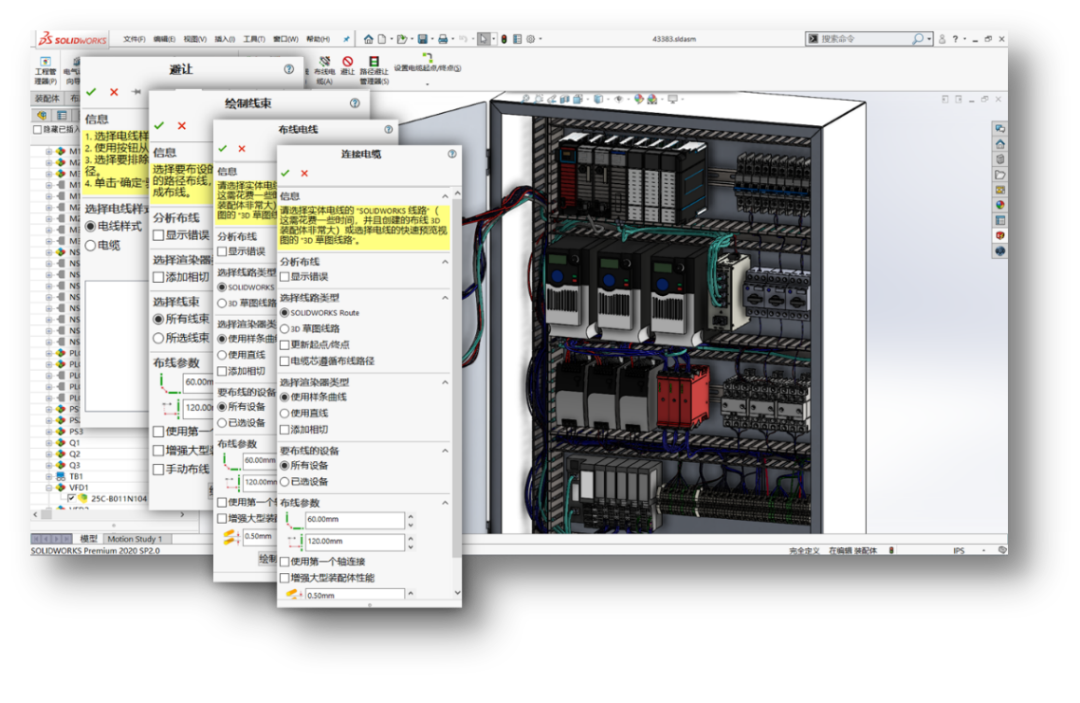Open the 工具(T) menu
The image size is (1080, 703).
(253, 39)
